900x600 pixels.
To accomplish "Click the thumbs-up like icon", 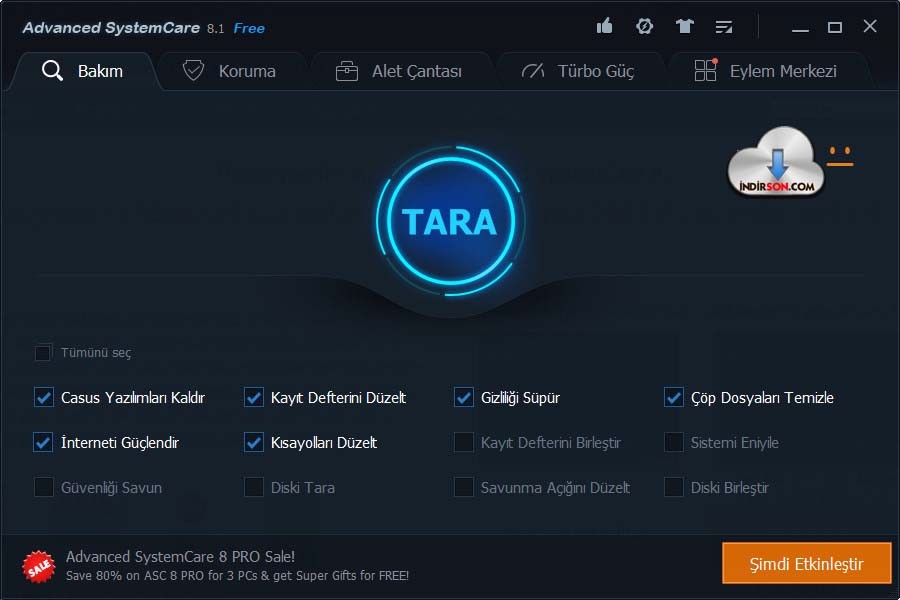I will (604, 26).
